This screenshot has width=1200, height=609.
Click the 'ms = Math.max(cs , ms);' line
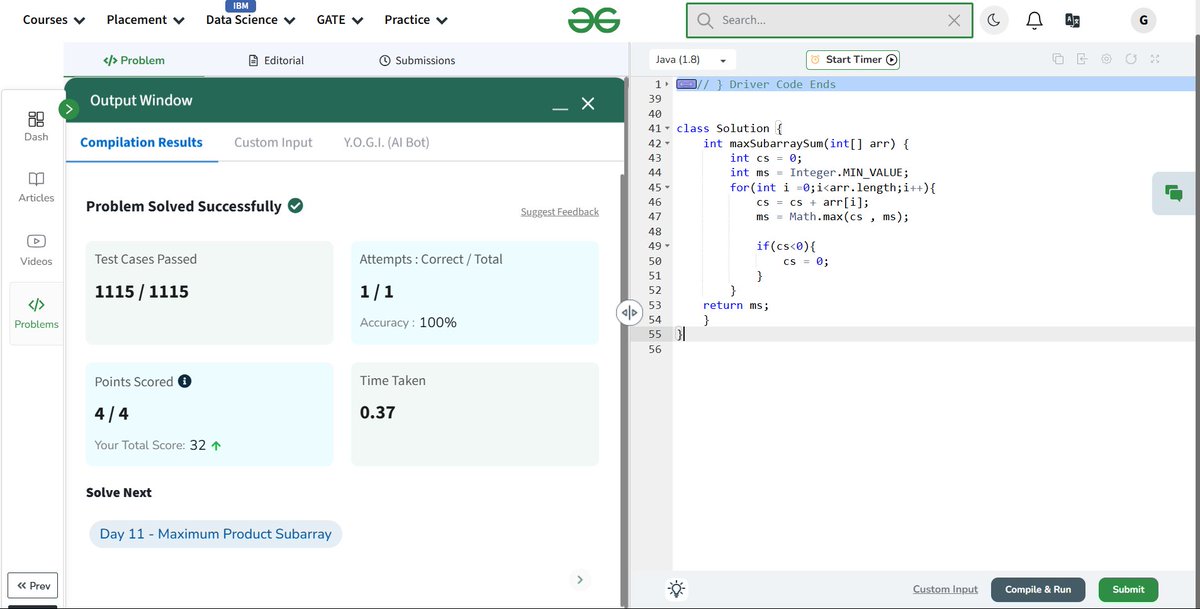point(833,217)
